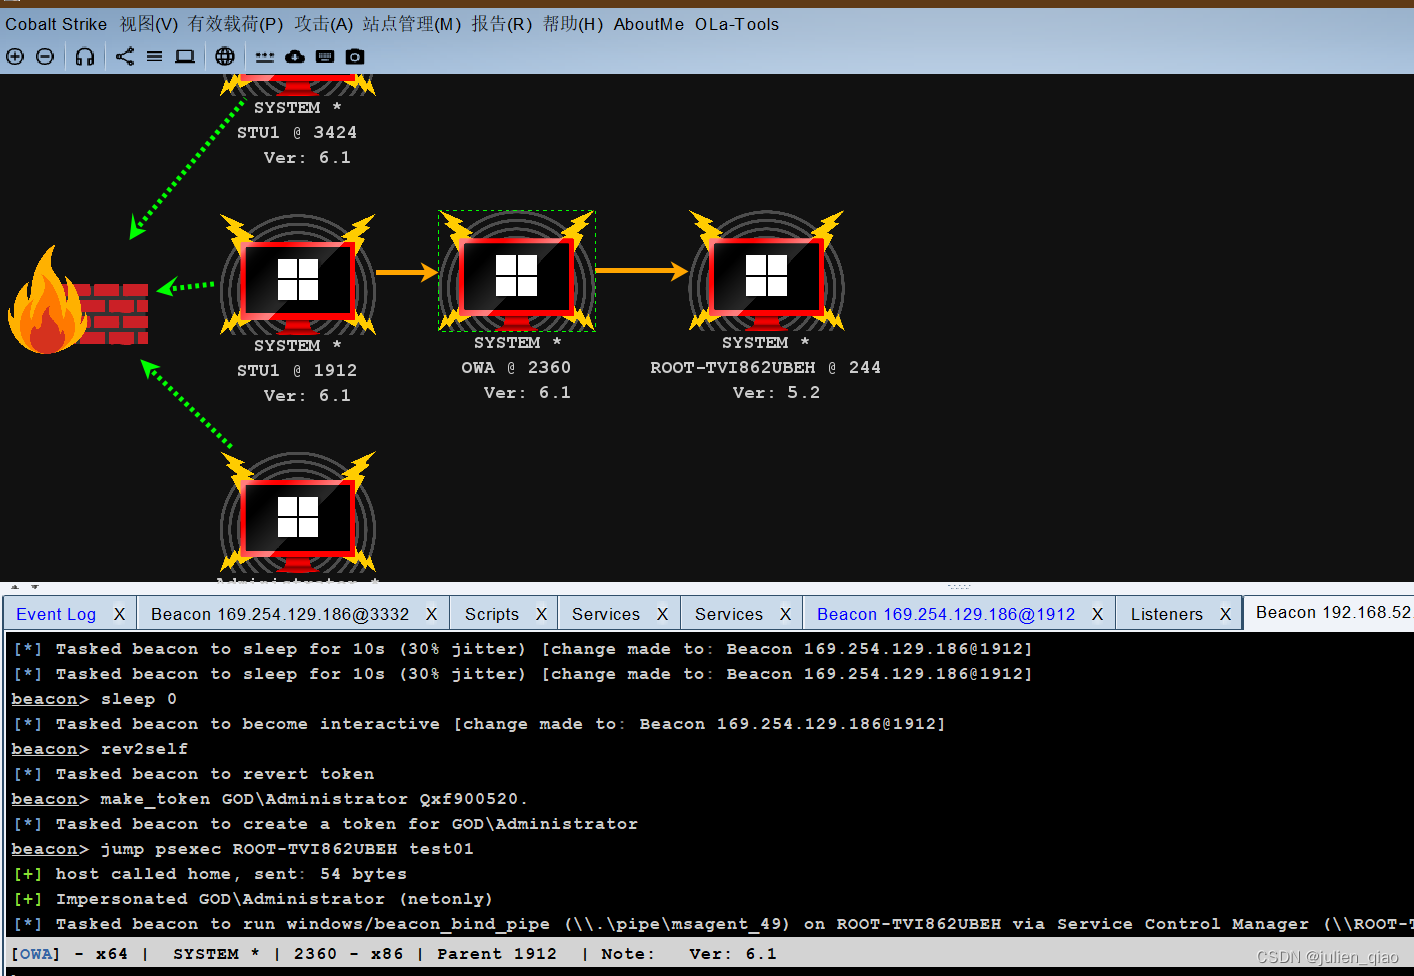This screenshot has width=1414, height=976.
Task: Select STU1 @ 1912 beacon computer
Action: tap(298, 276)
